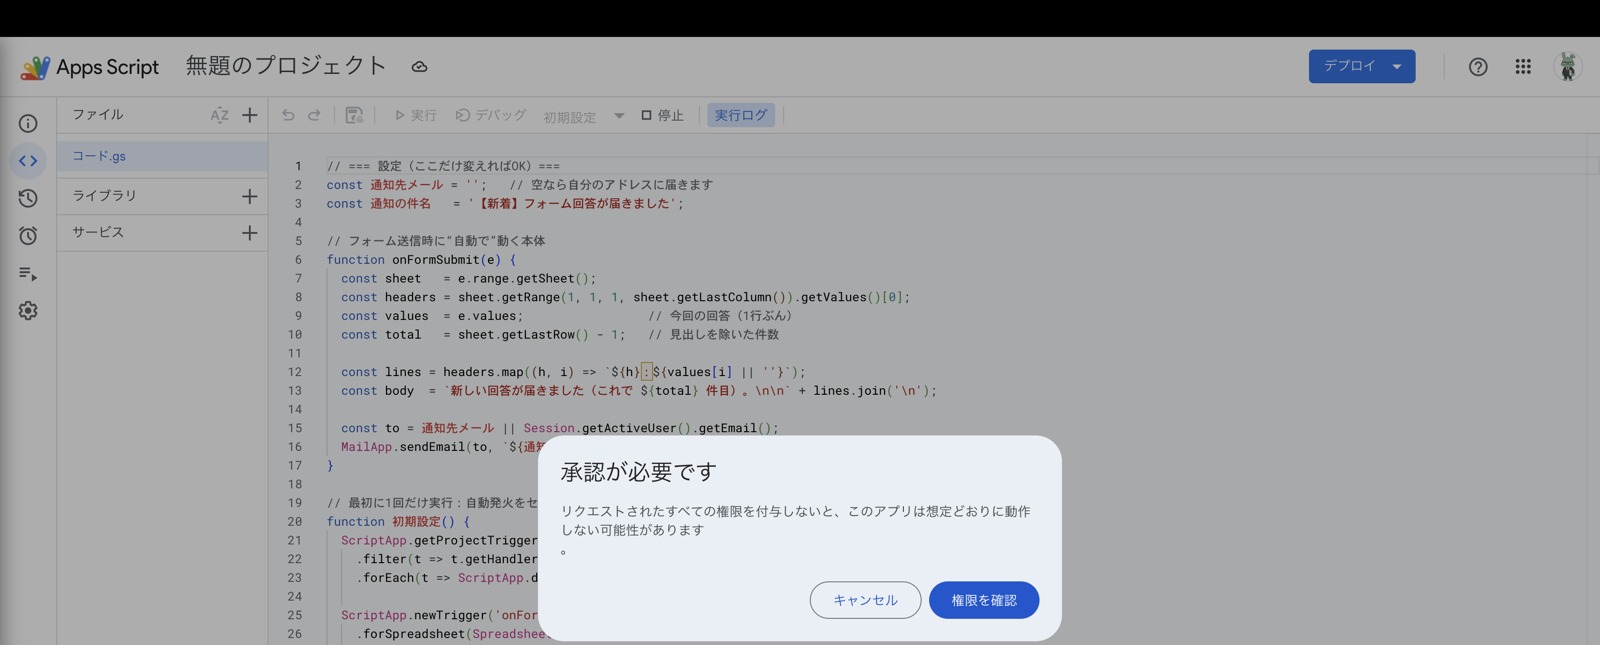Add a library with plus icon

tap(250, 196)
